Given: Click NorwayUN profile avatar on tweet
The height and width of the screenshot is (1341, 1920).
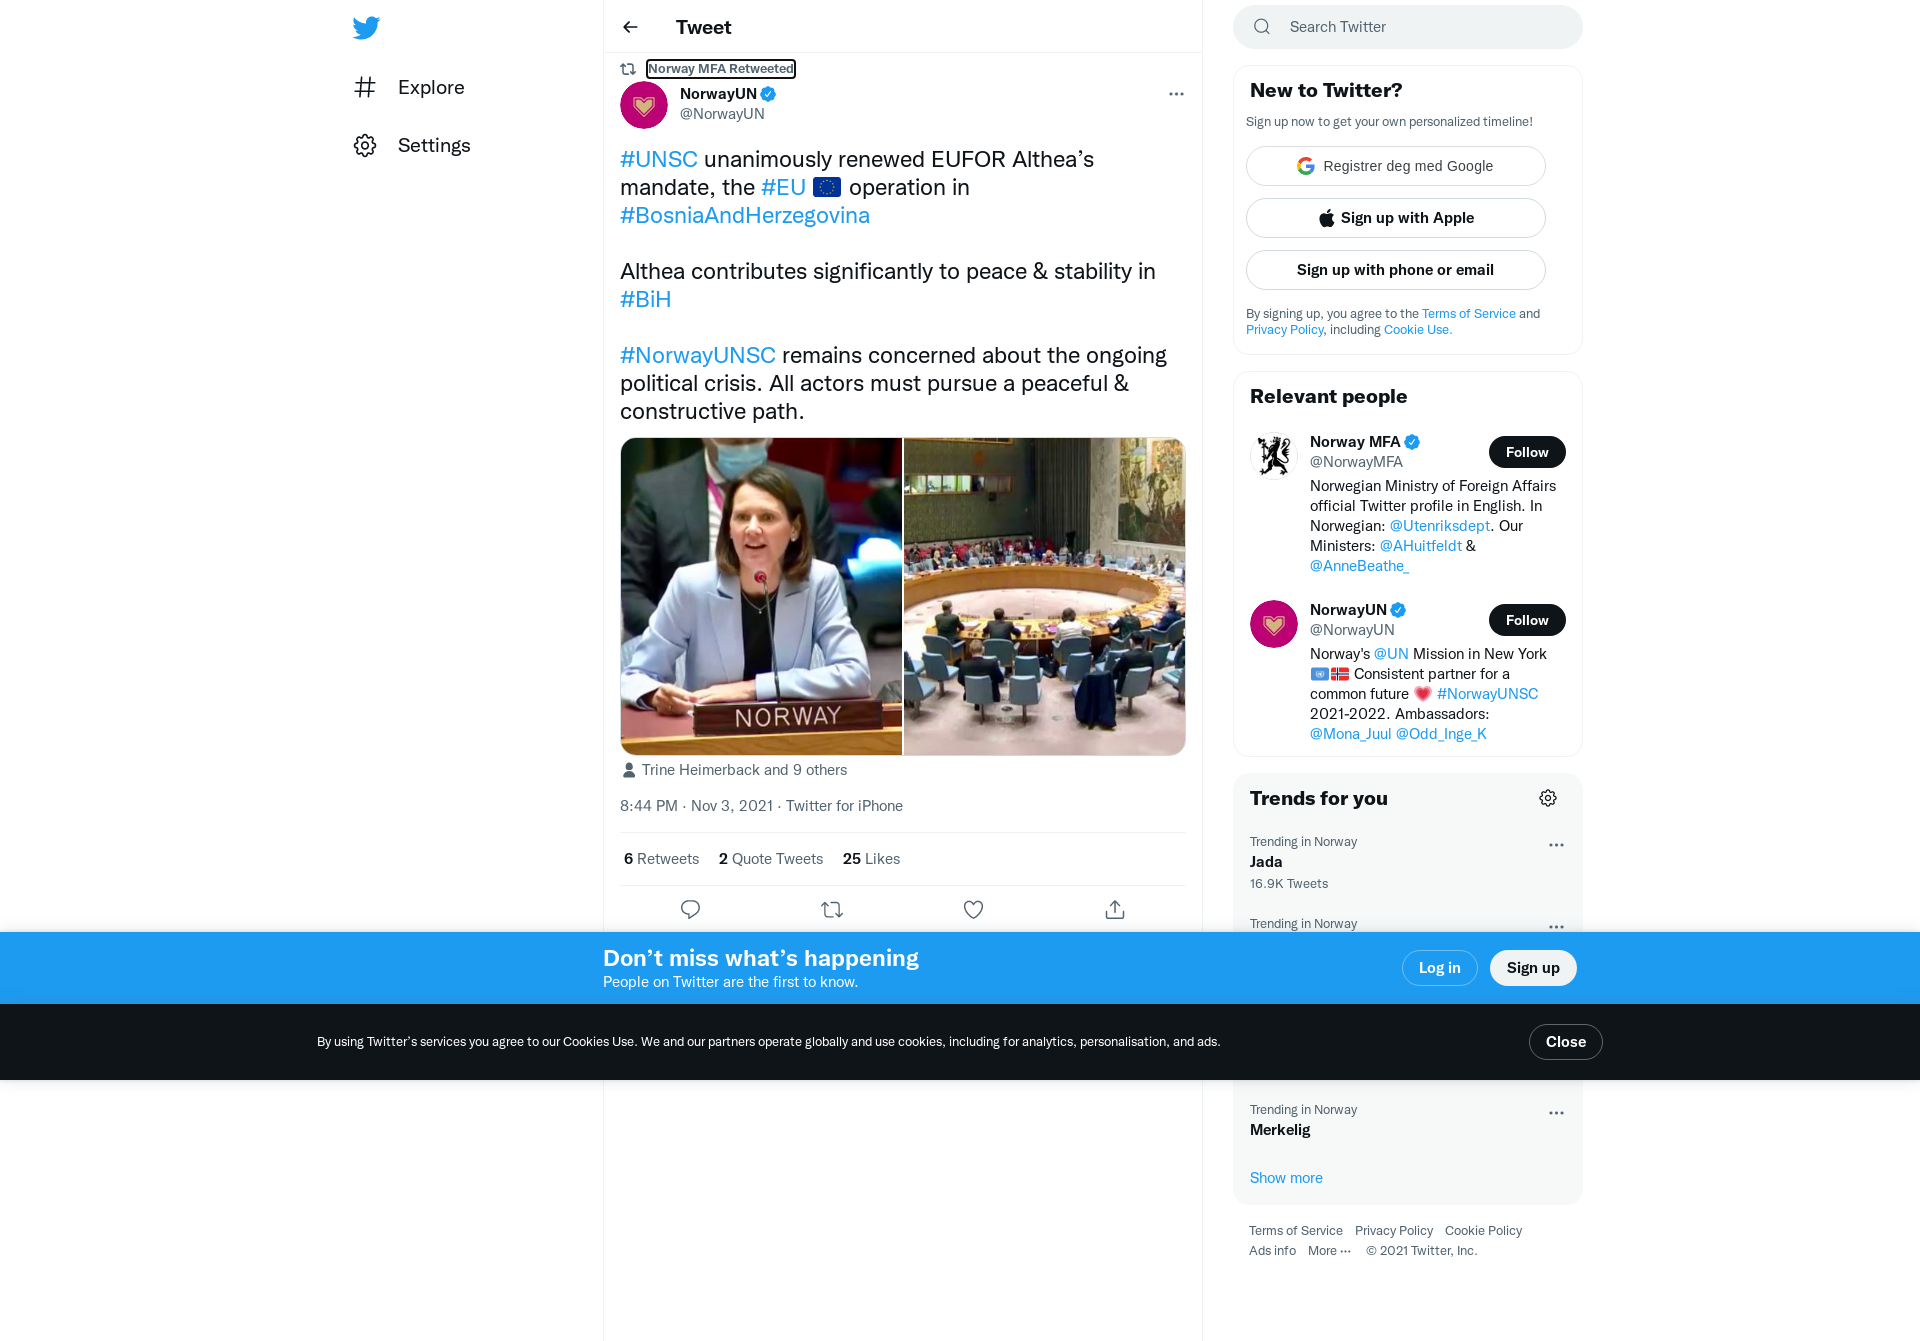Looking at the screenshot, I should click(644, 104).
